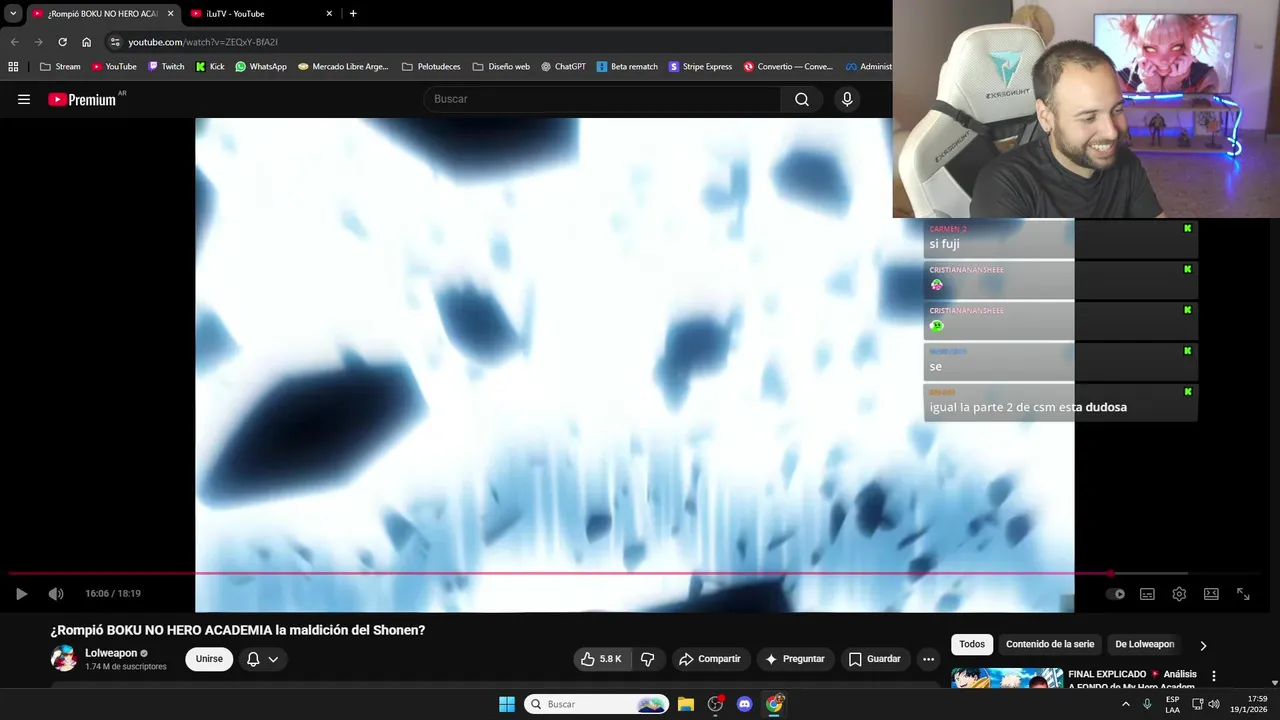1280x720 pixels.
Task: Reload the page
Action: (x=62, y=42)
